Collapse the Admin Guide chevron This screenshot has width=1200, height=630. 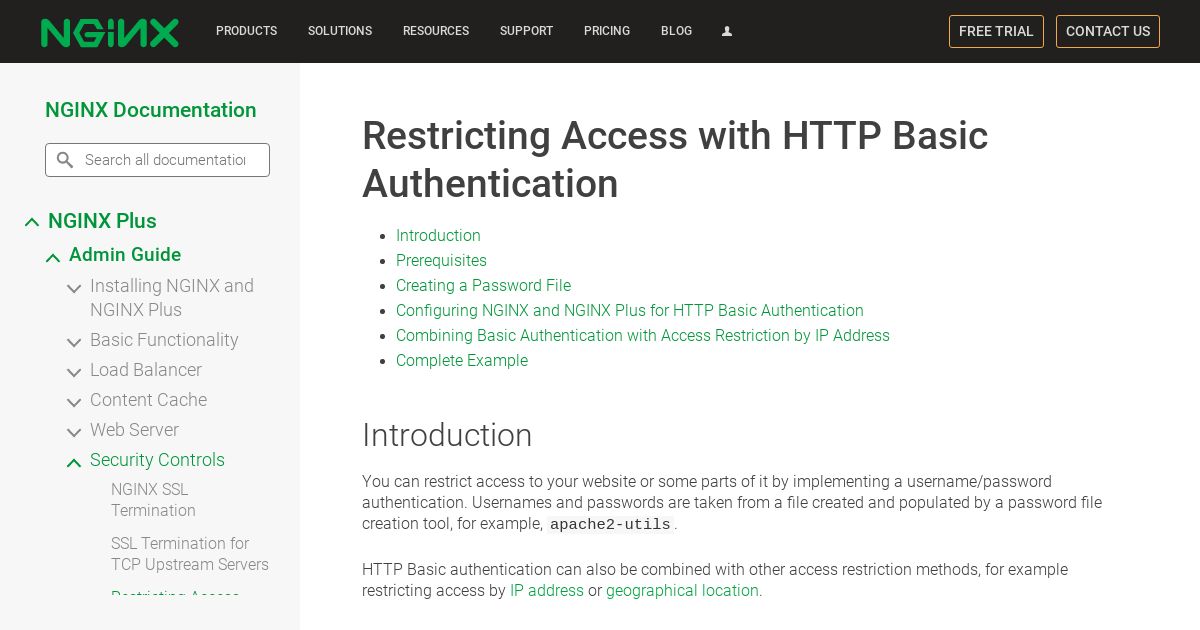53,258
